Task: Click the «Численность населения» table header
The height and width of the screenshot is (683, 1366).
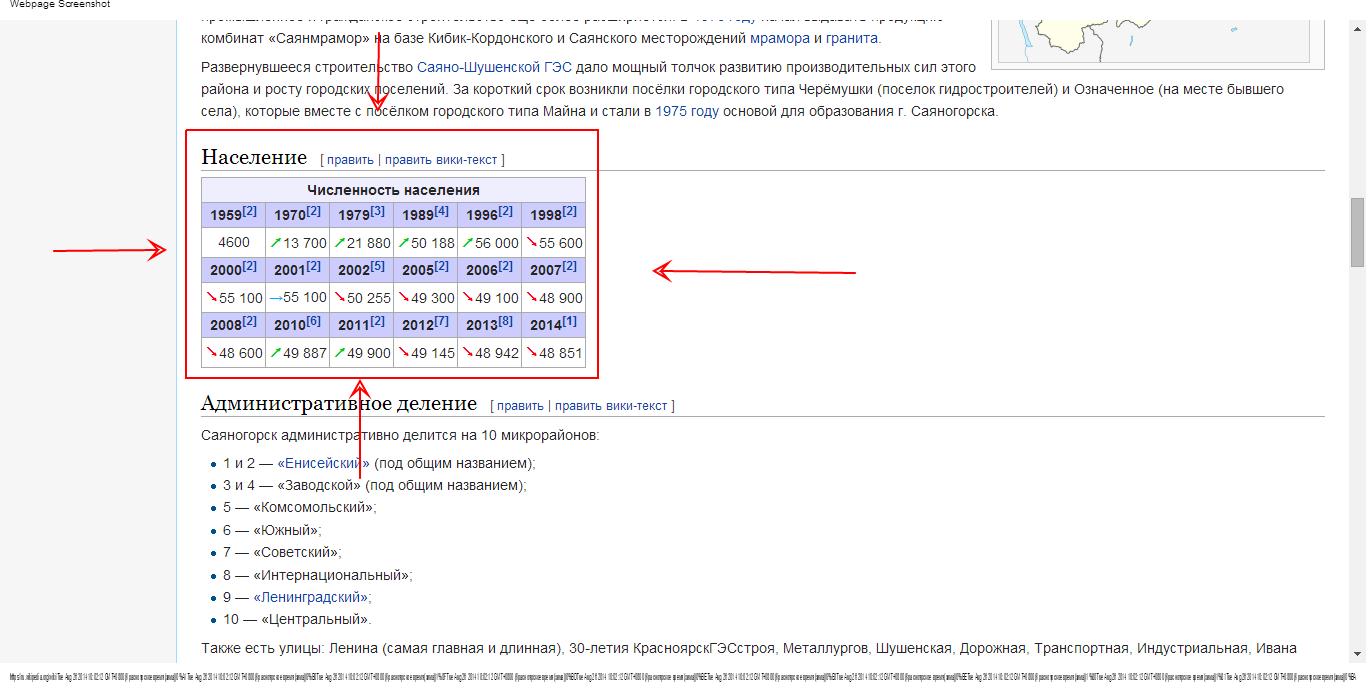Action: (393, 190)
